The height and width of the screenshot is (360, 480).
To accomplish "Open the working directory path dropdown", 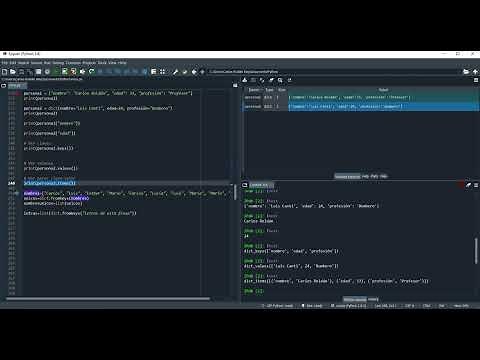I will 333,72.
